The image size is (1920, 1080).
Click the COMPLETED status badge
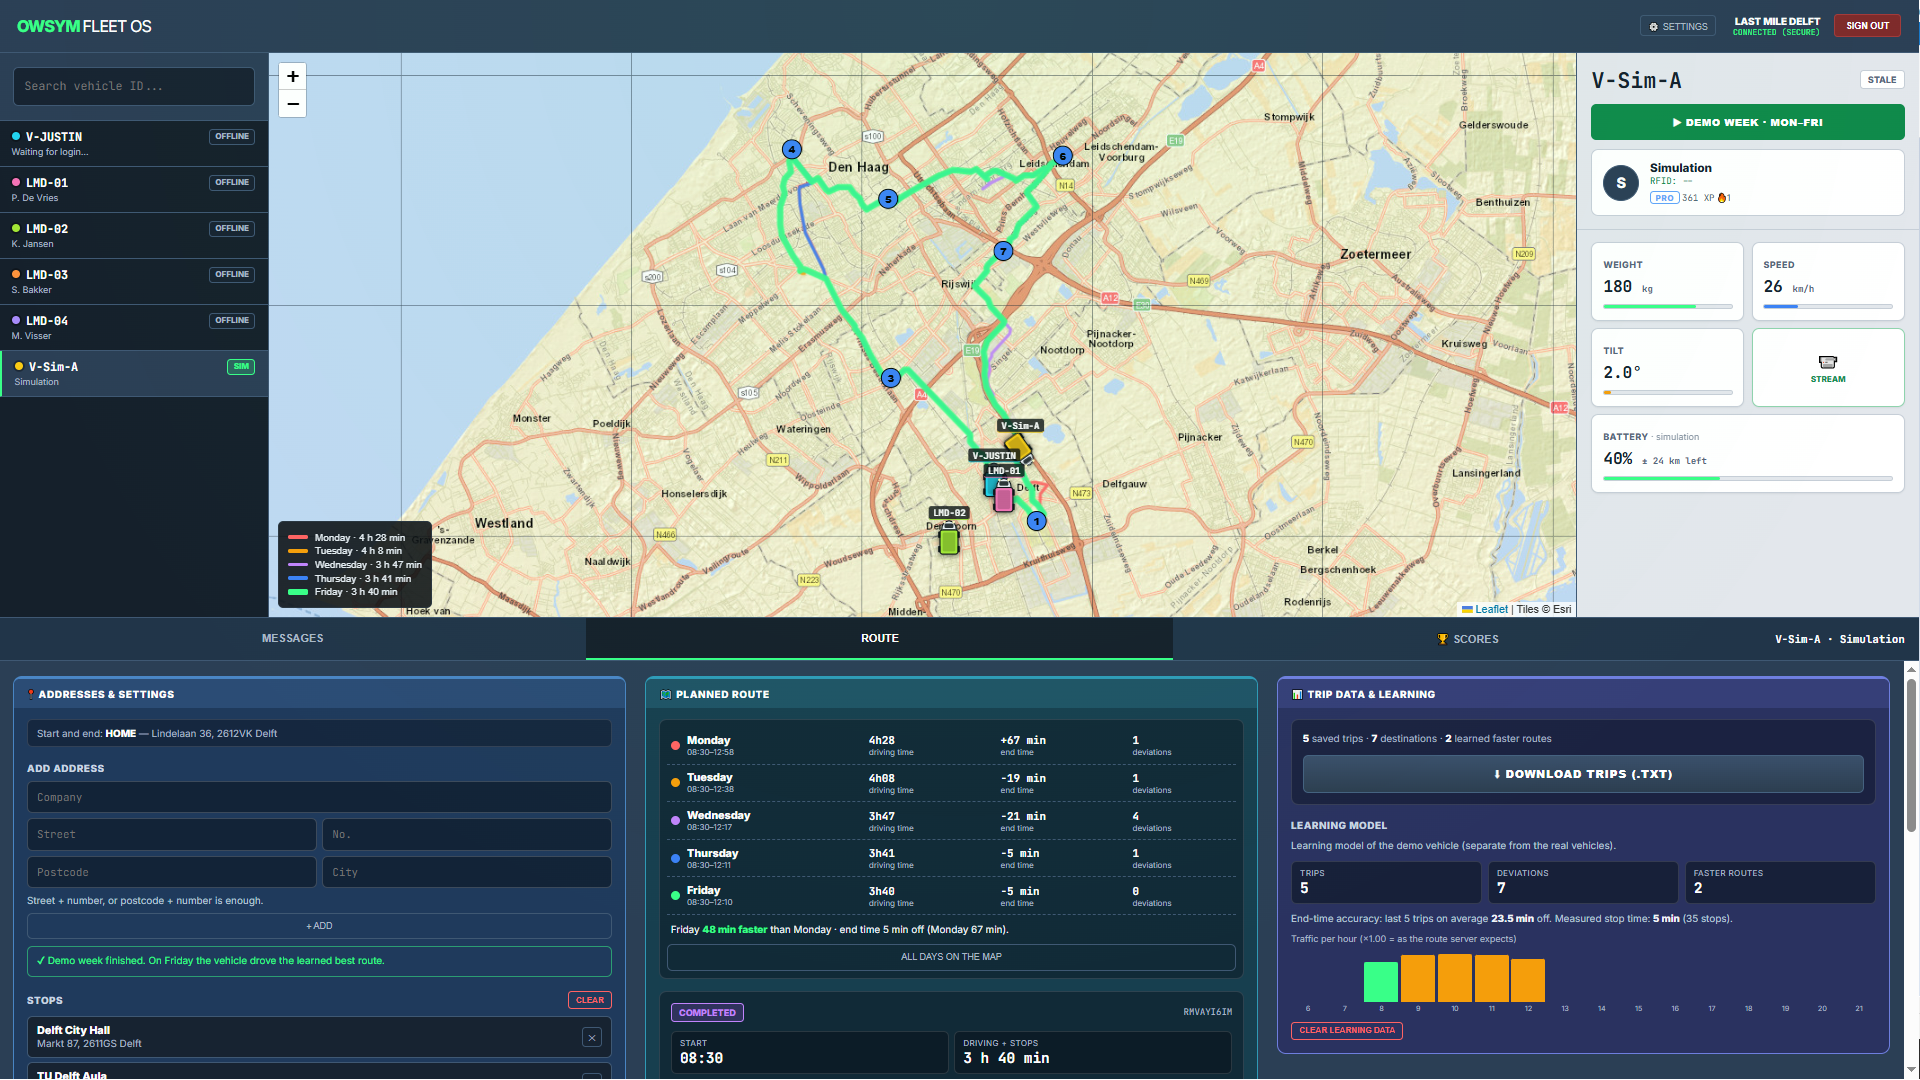point(707,1013)
